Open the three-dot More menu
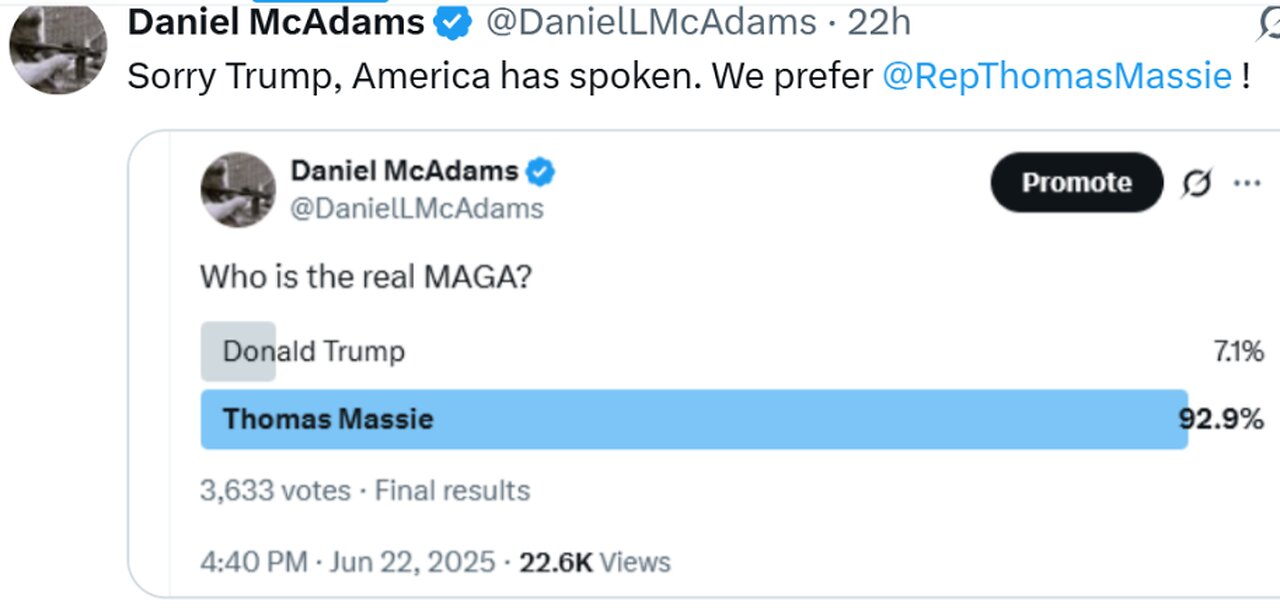This screenshot has width=1280, height=613. (x=1246, y=183)
